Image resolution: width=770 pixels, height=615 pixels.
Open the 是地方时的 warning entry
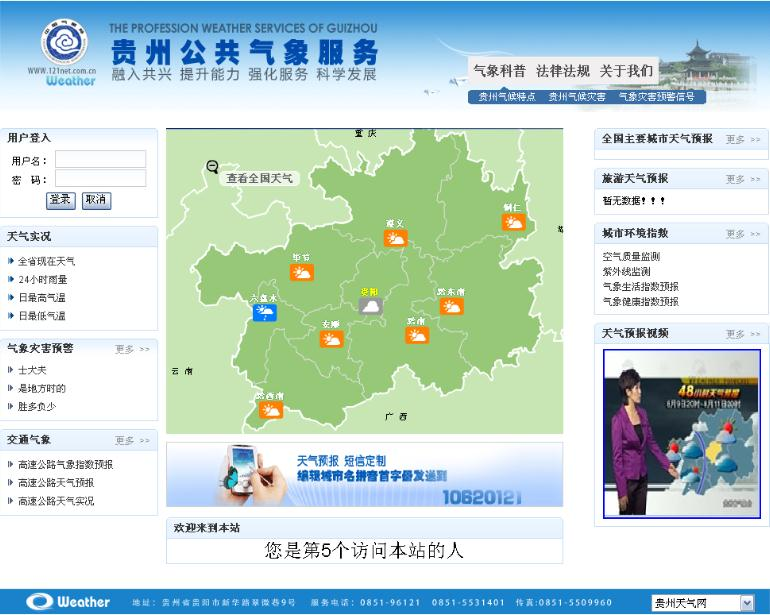[x=42, y=389]
